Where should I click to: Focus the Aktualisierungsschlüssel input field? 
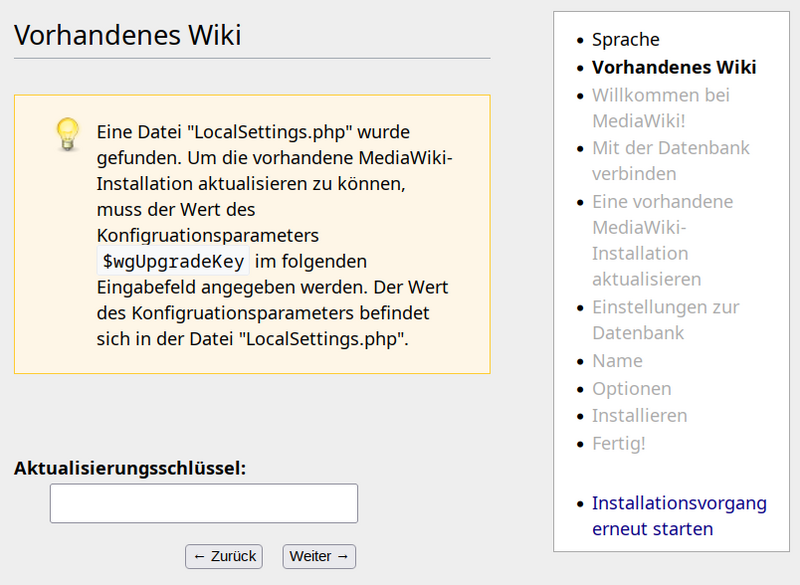click(x=204, y=503)
